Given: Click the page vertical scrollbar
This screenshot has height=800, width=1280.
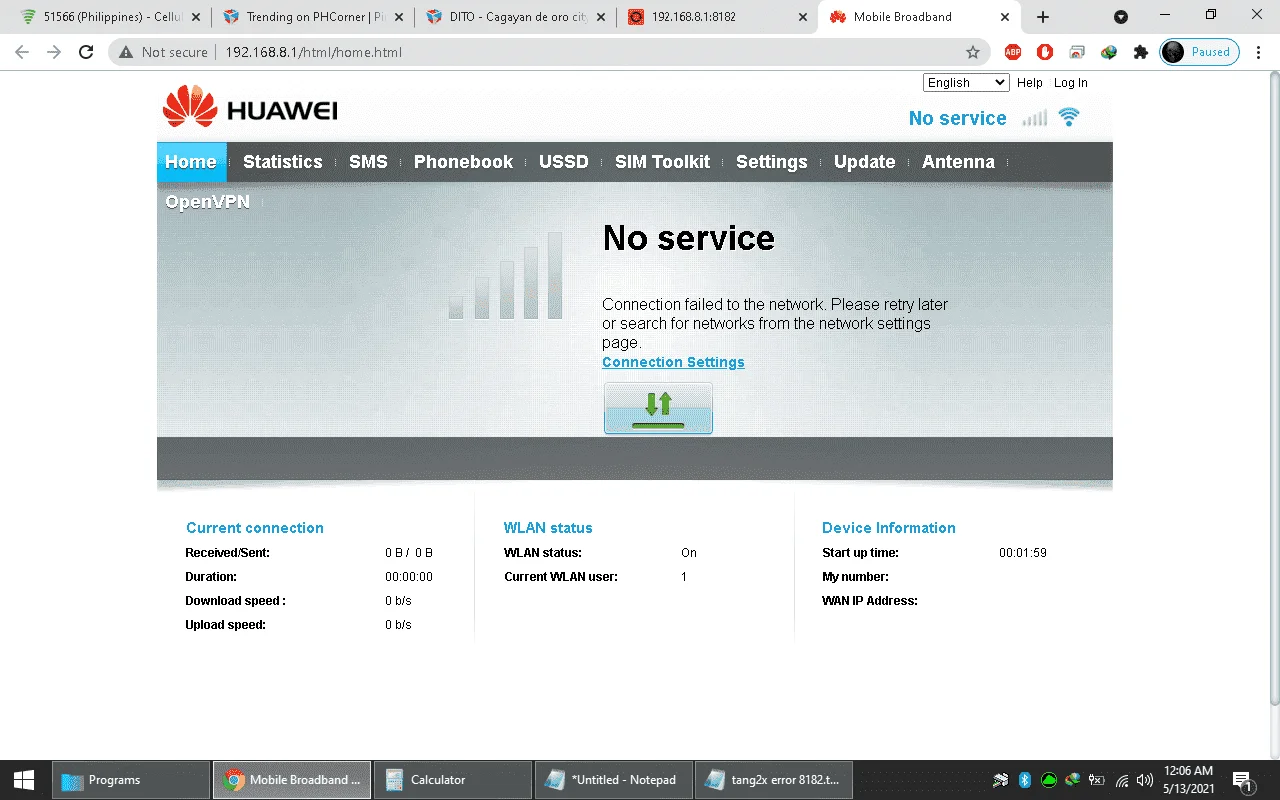Looking at the screenshot, I should click(x=1273, y=390).
